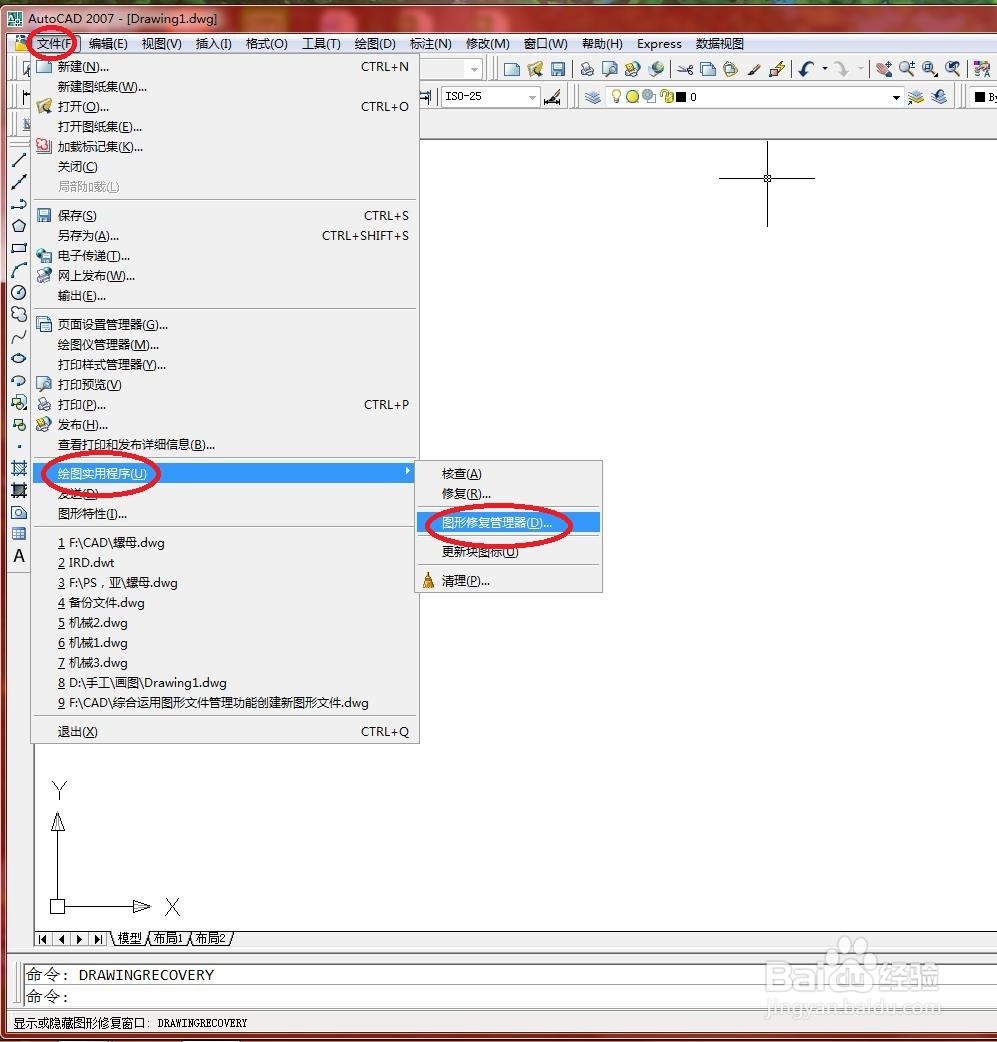Screen dimensions: 997x1042
Task: Choose 退出(X) menu entry
Action: click(225, 732)
